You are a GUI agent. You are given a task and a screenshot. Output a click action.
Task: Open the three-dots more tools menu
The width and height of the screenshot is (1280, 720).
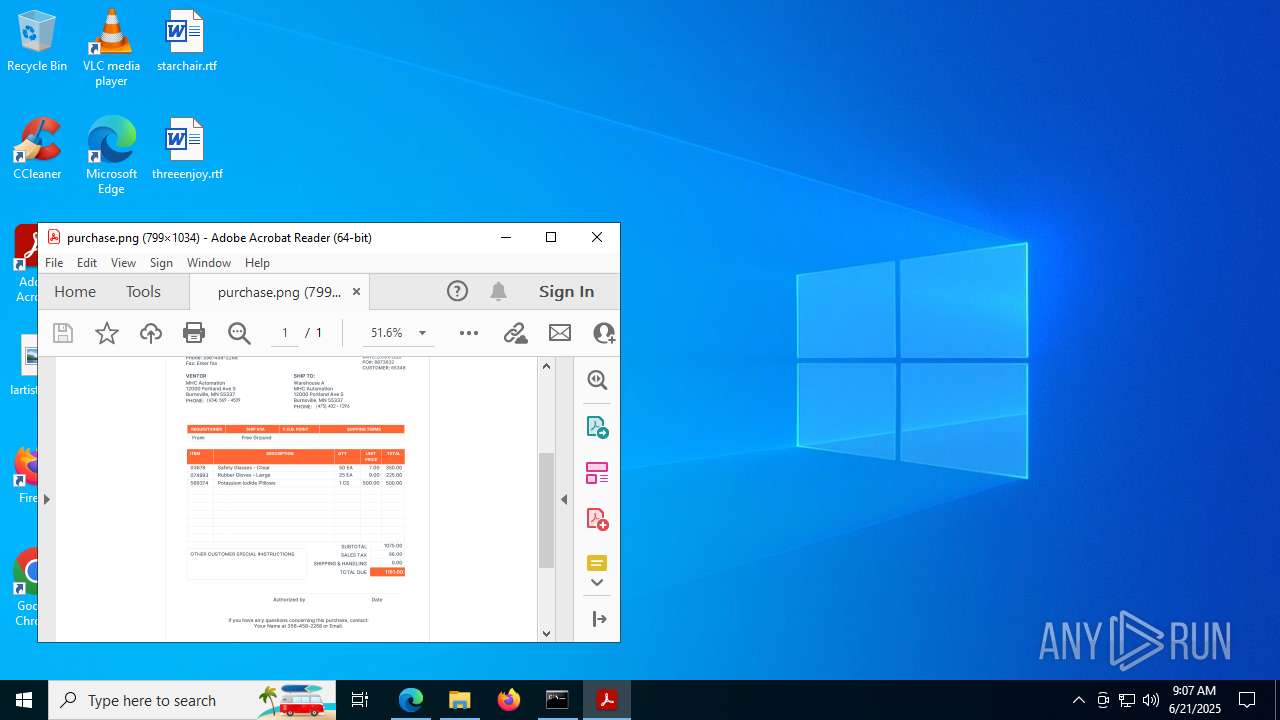(469, 333)
